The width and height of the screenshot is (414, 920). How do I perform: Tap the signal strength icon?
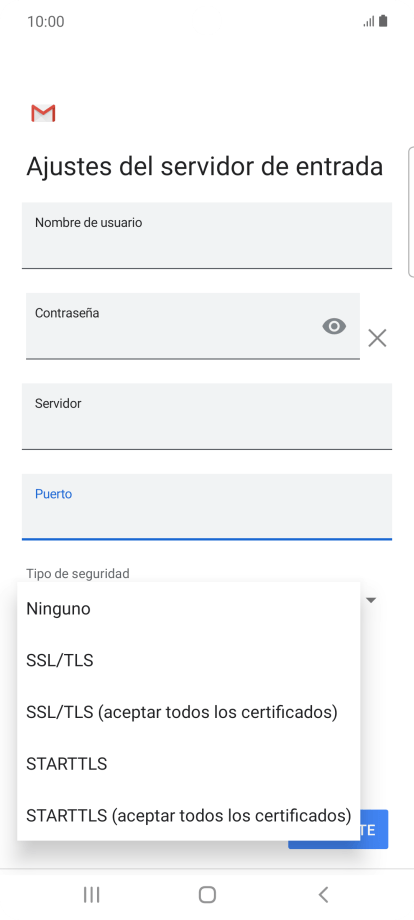point(369,22)
